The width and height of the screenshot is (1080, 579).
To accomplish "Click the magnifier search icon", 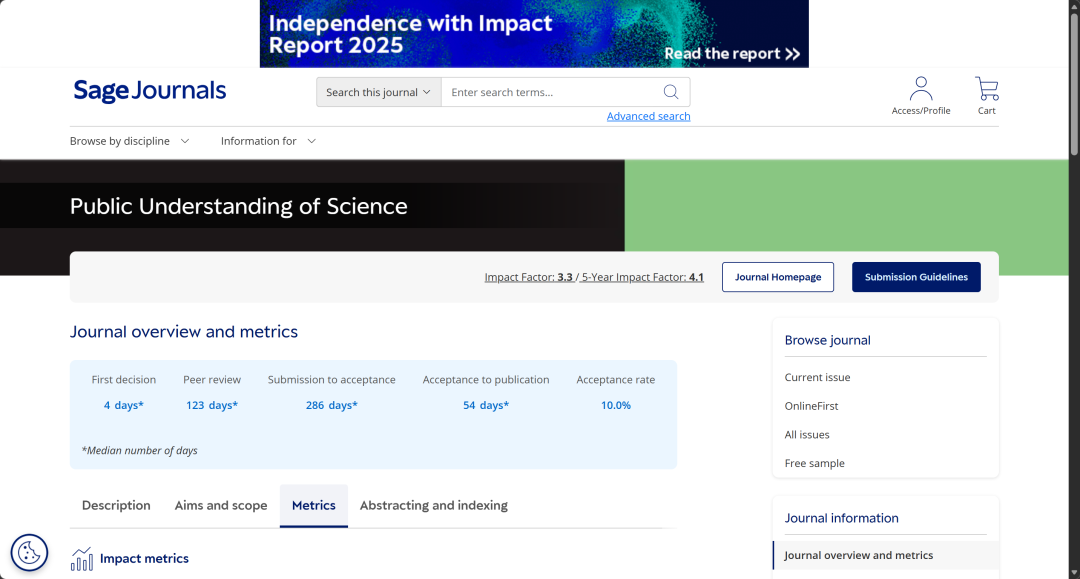I will coord(671,92).
